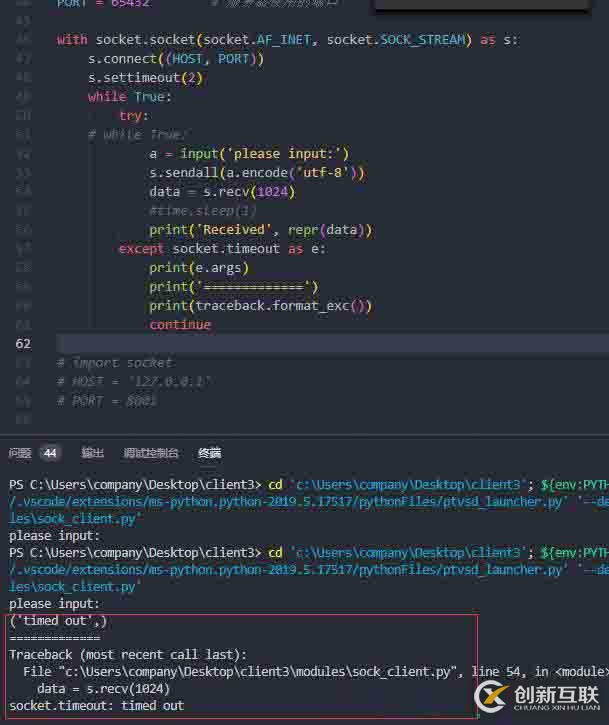Click the 'Traceback (most recent call last):' line
609x725 pixels.
coord(128,655)
